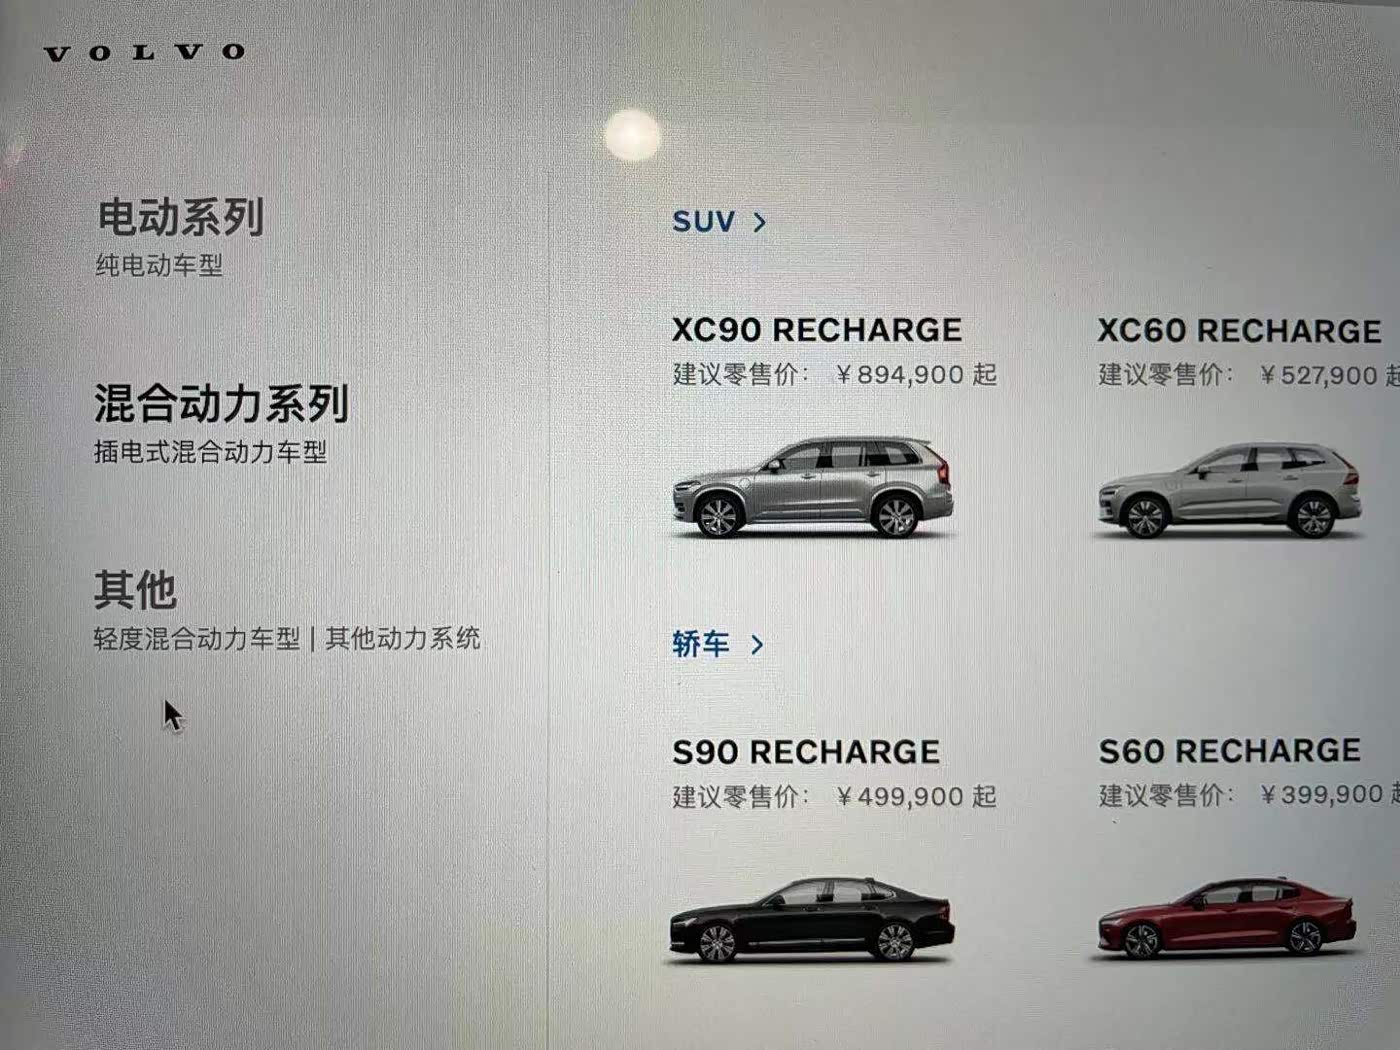Open the 其他 other powertrains category
The height and width of the screenshot is (1050, 1400).
[135, 590]
